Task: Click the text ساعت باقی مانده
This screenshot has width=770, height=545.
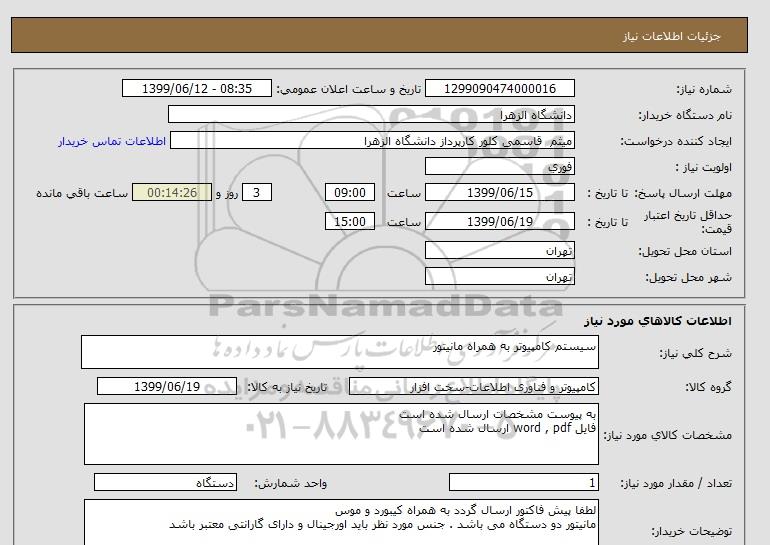Action: [x=82, y=193]
